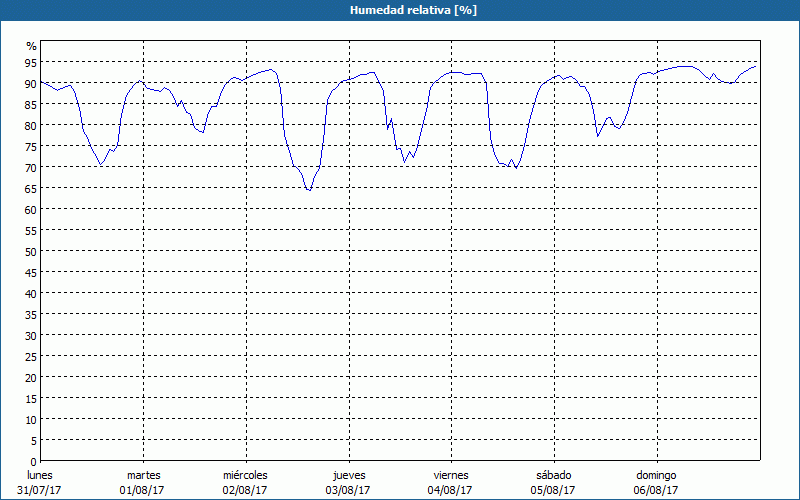The width and height of the screenshot is (800, 500).
Task: Select the "lunes" day label
Action: tap(40, 475)
